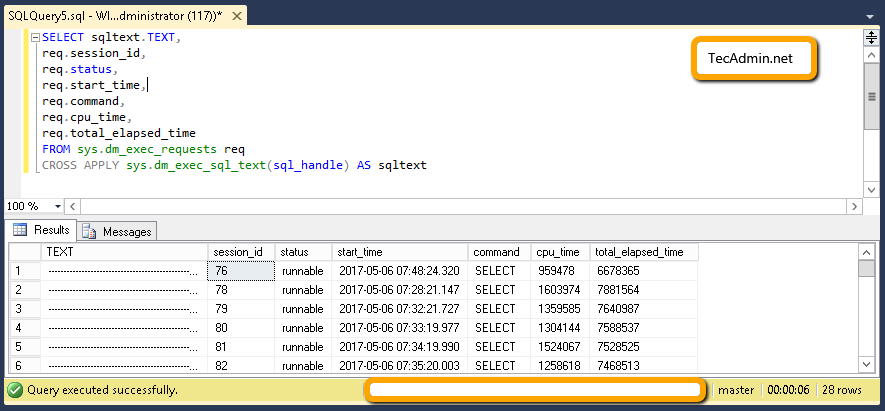The height and width of the screenshot is (411, 885).
Task: Click session_id cell 79
Action: coord(241,309)
